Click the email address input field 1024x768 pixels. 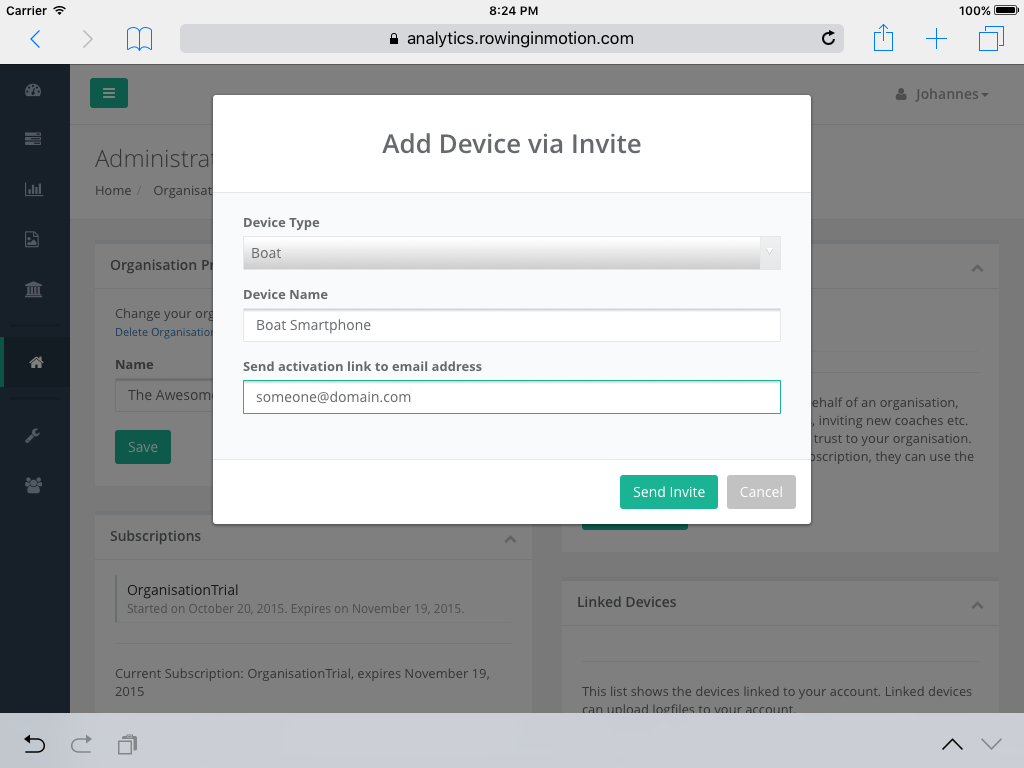511,397
